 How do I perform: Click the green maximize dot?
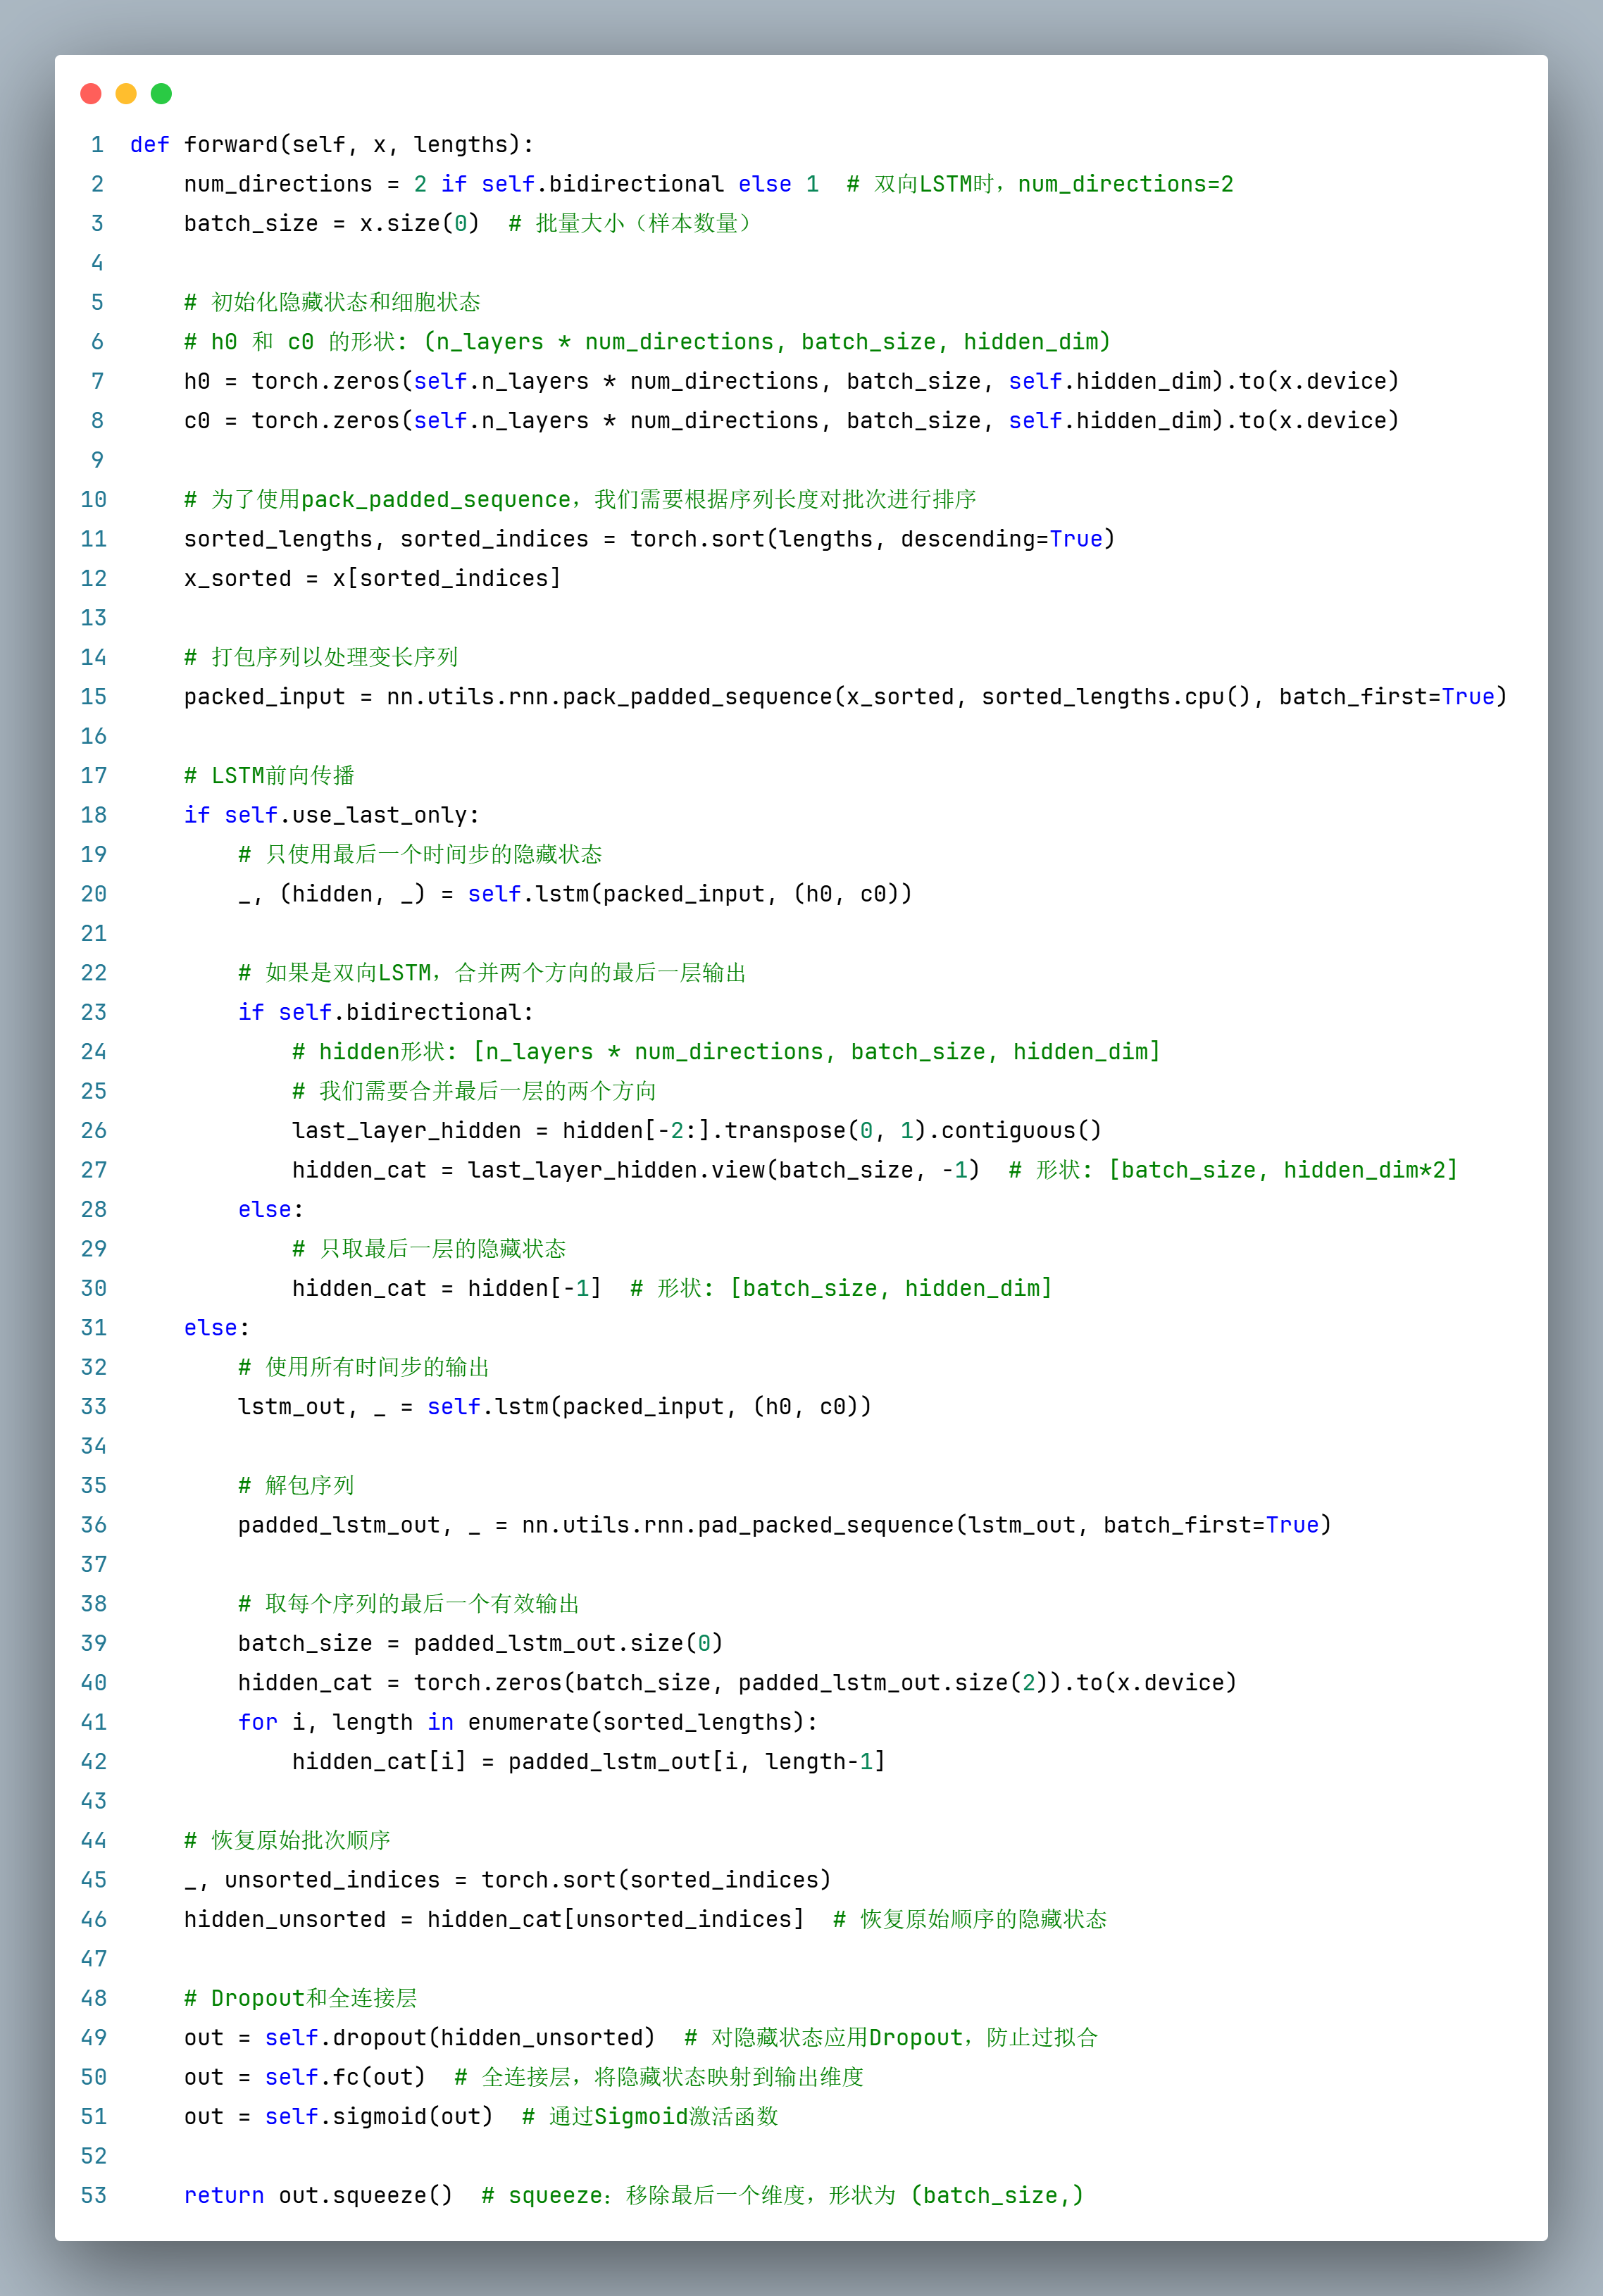[161, 94]
